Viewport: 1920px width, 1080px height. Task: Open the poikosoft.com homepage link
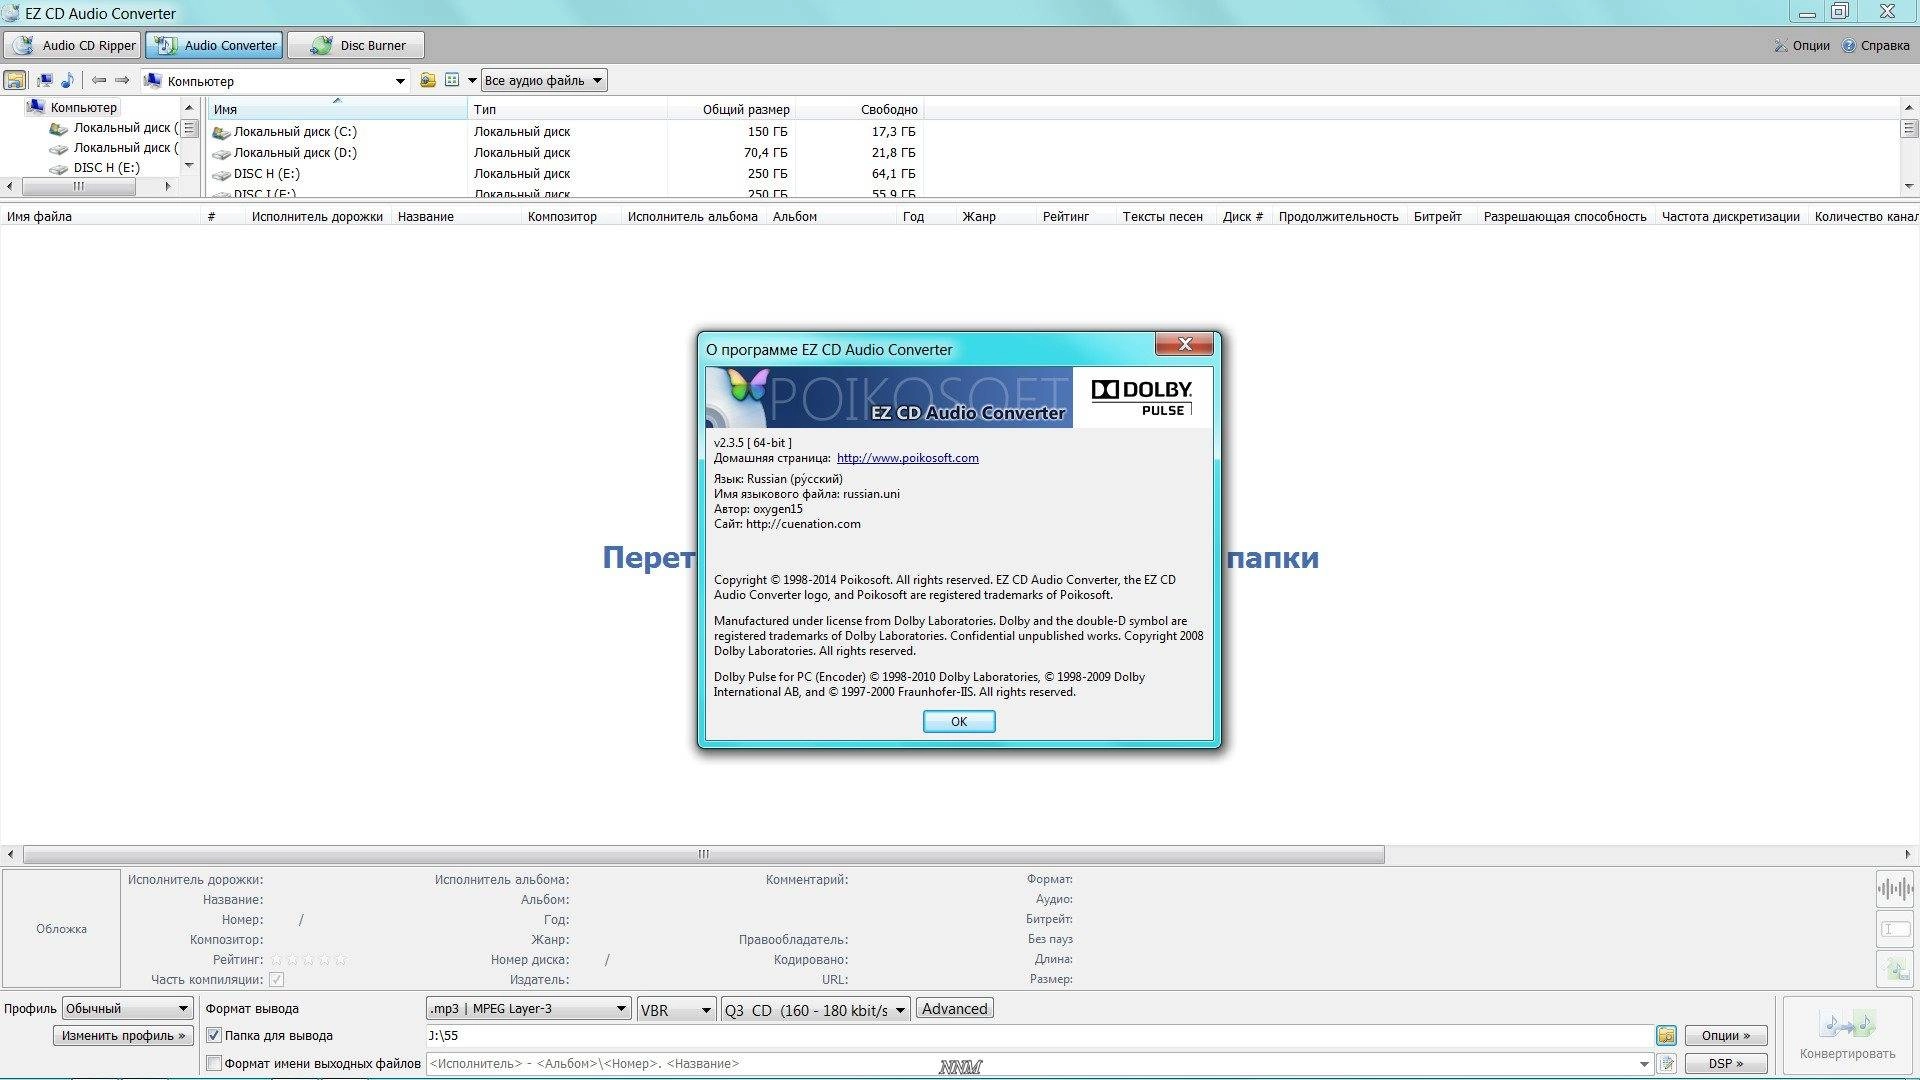click(907, 458)
